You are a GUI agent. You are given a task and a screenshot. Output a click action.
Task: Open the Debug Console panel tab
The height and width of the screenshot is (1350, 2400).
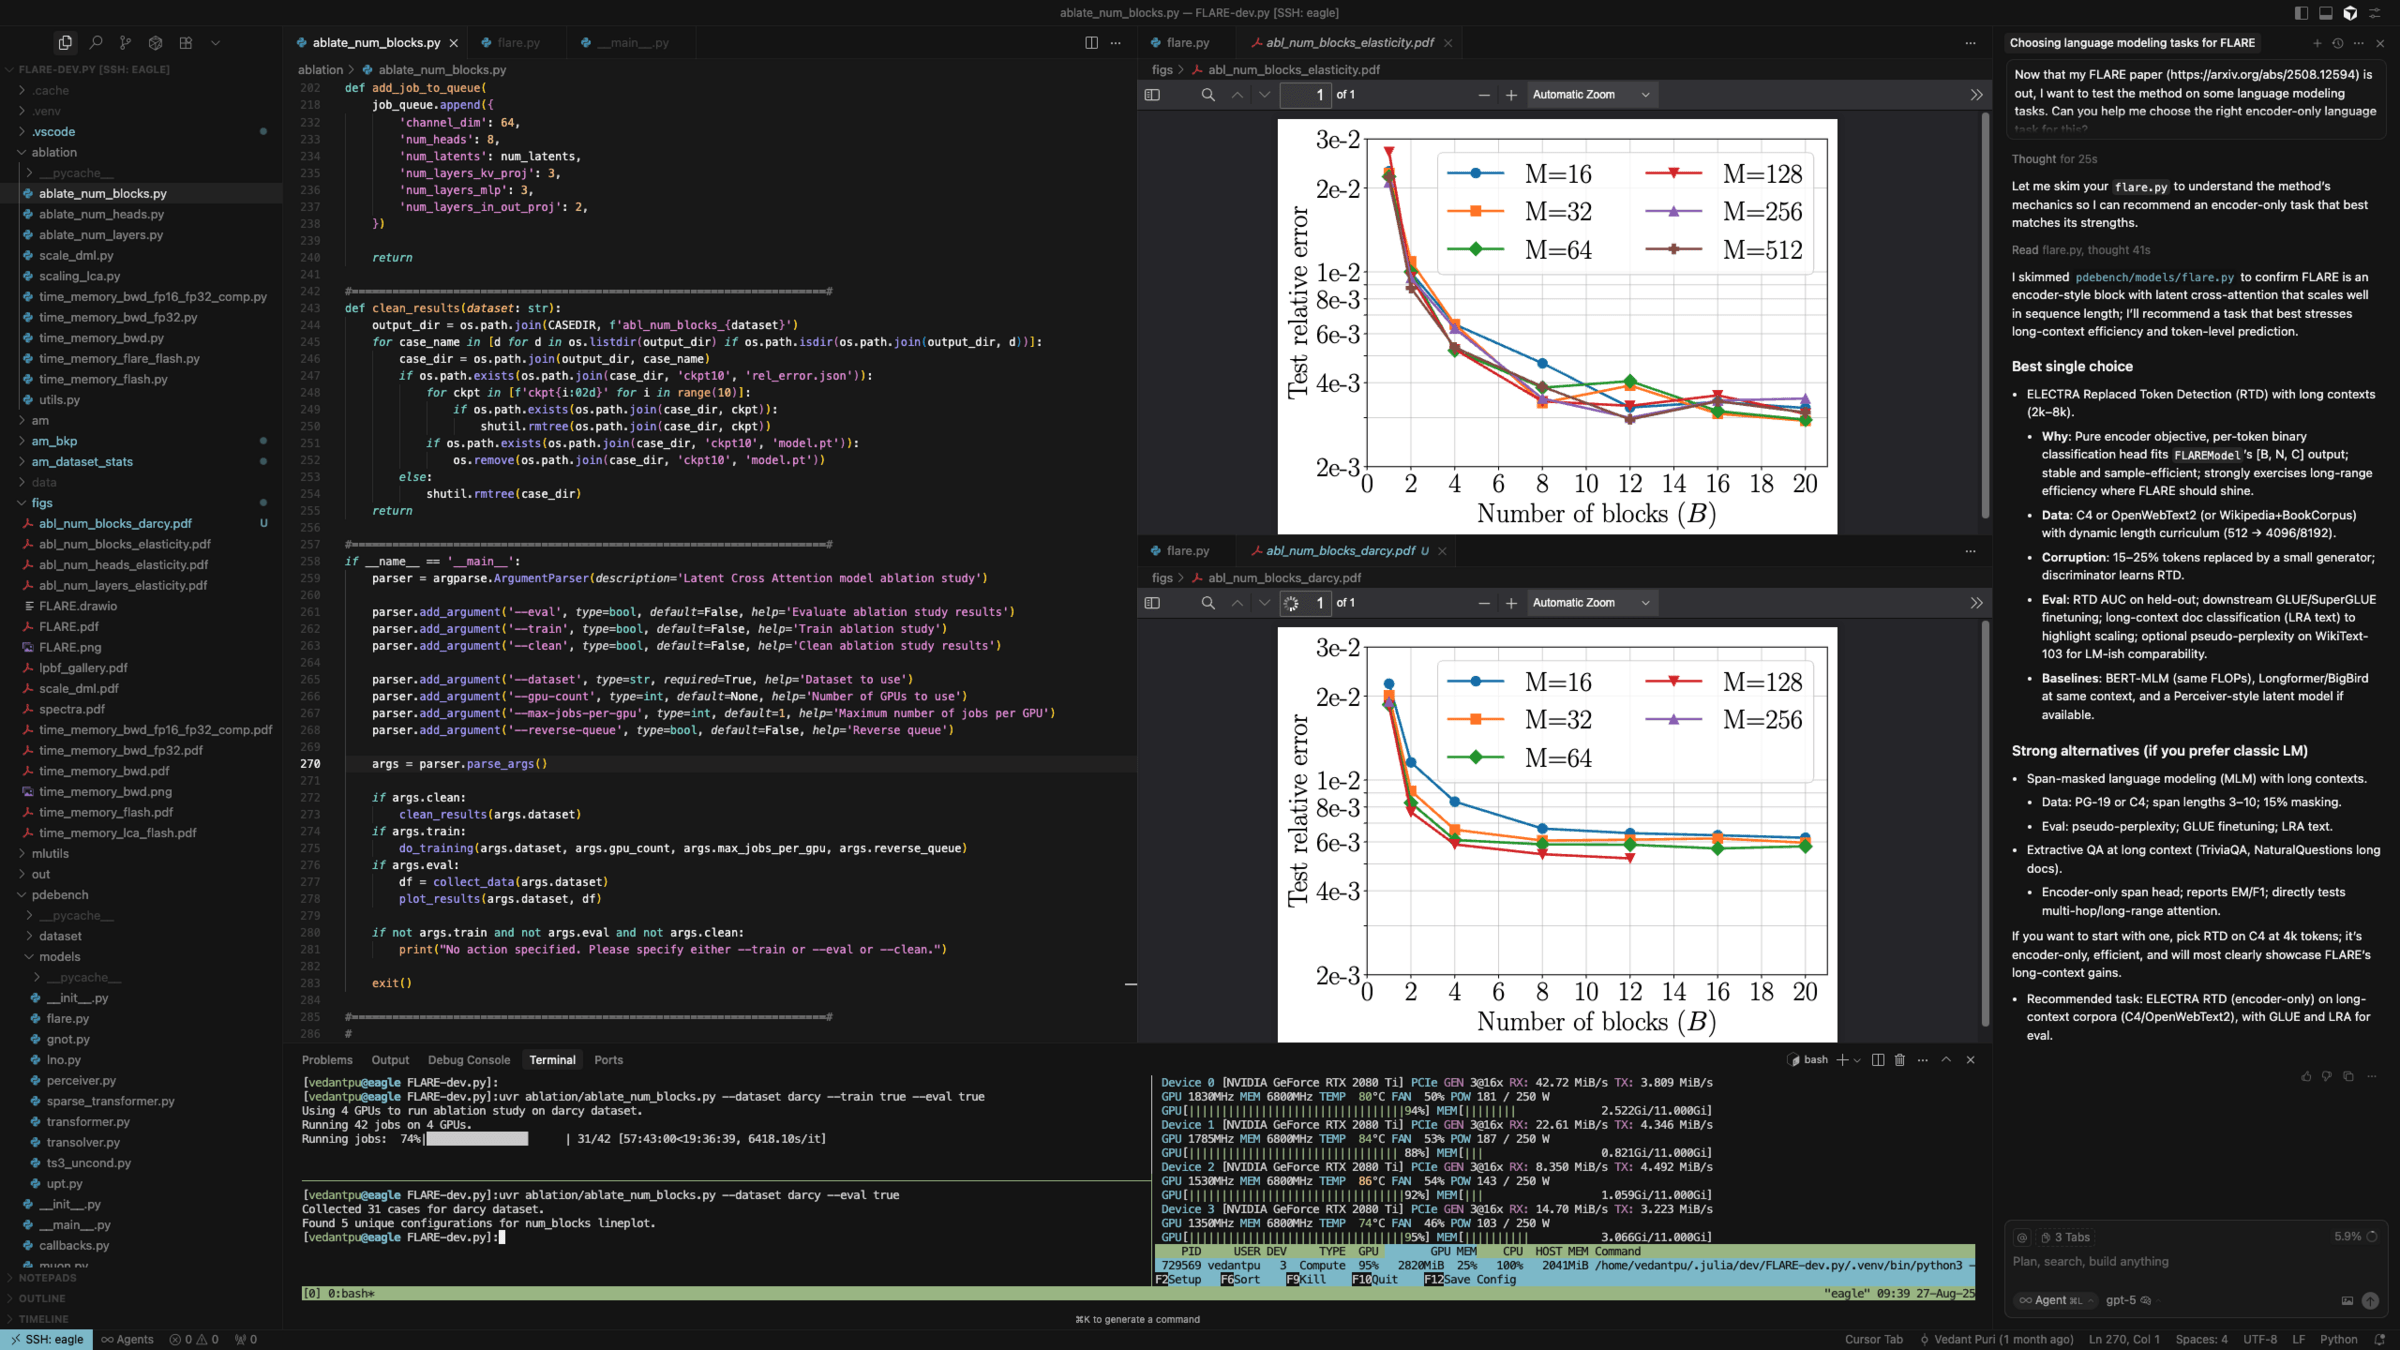click(x=468, y=1060)
